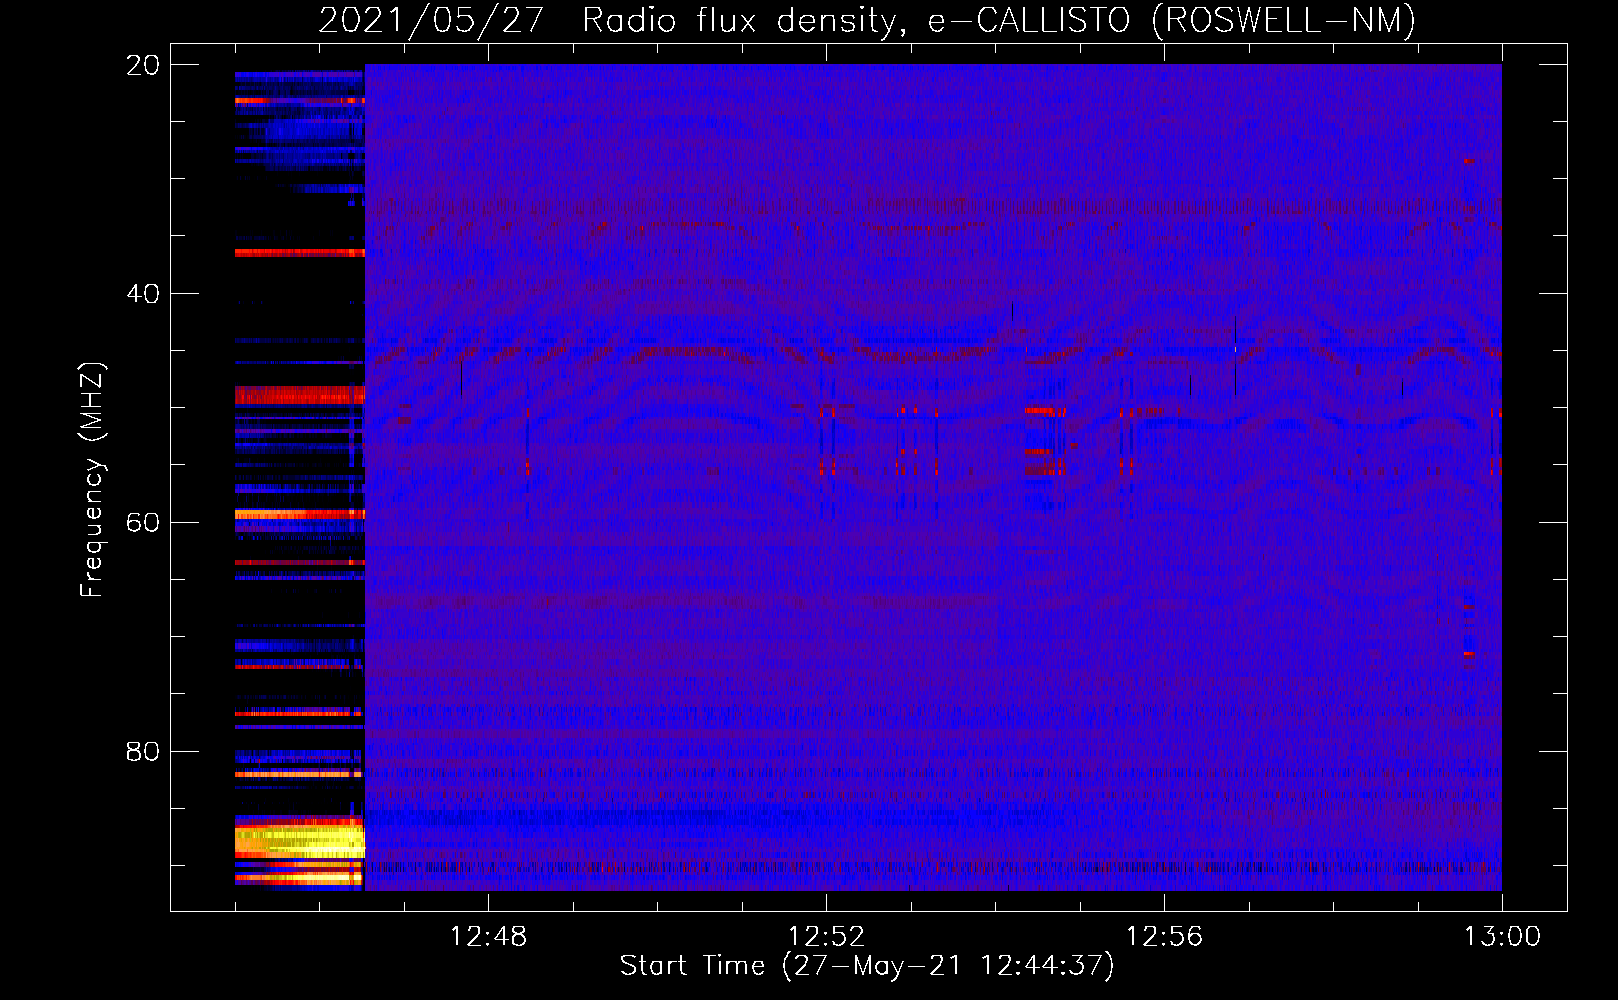
Task: Click the 13:00 time tick label
Action: click(x=1502, y=937)
